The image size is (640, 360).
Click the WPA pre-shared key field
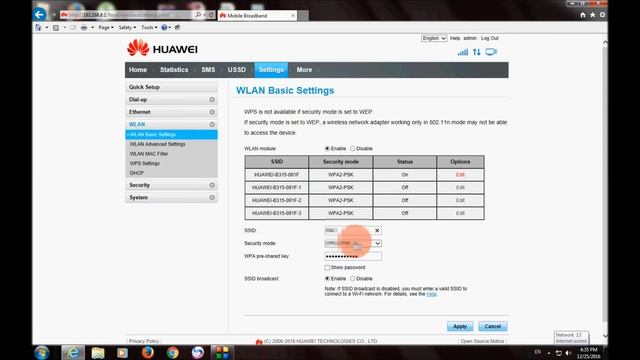(353, 256)
